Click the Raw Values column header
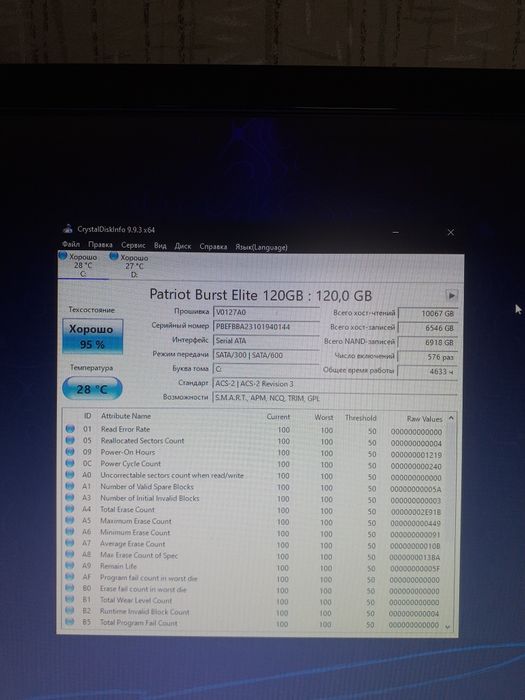Image resolution: width=525 pixels, height=700 pixels. [x=424, y=419]
